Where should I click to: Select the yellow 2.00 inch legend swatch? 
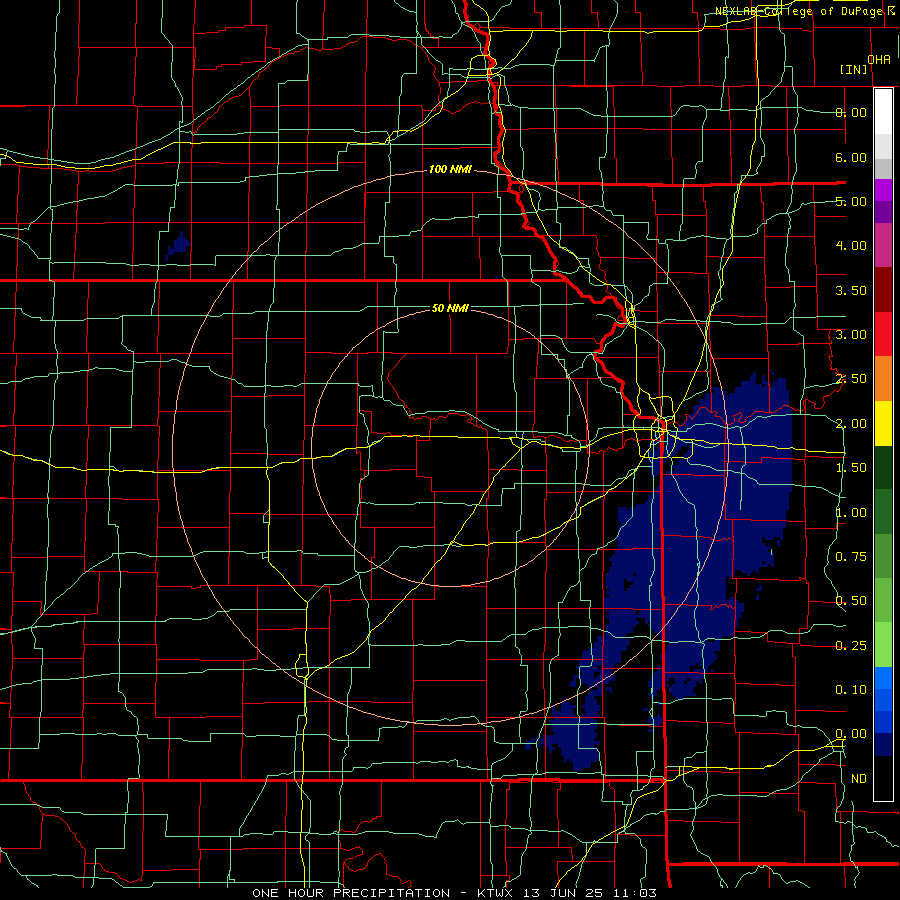pos(883,423)
